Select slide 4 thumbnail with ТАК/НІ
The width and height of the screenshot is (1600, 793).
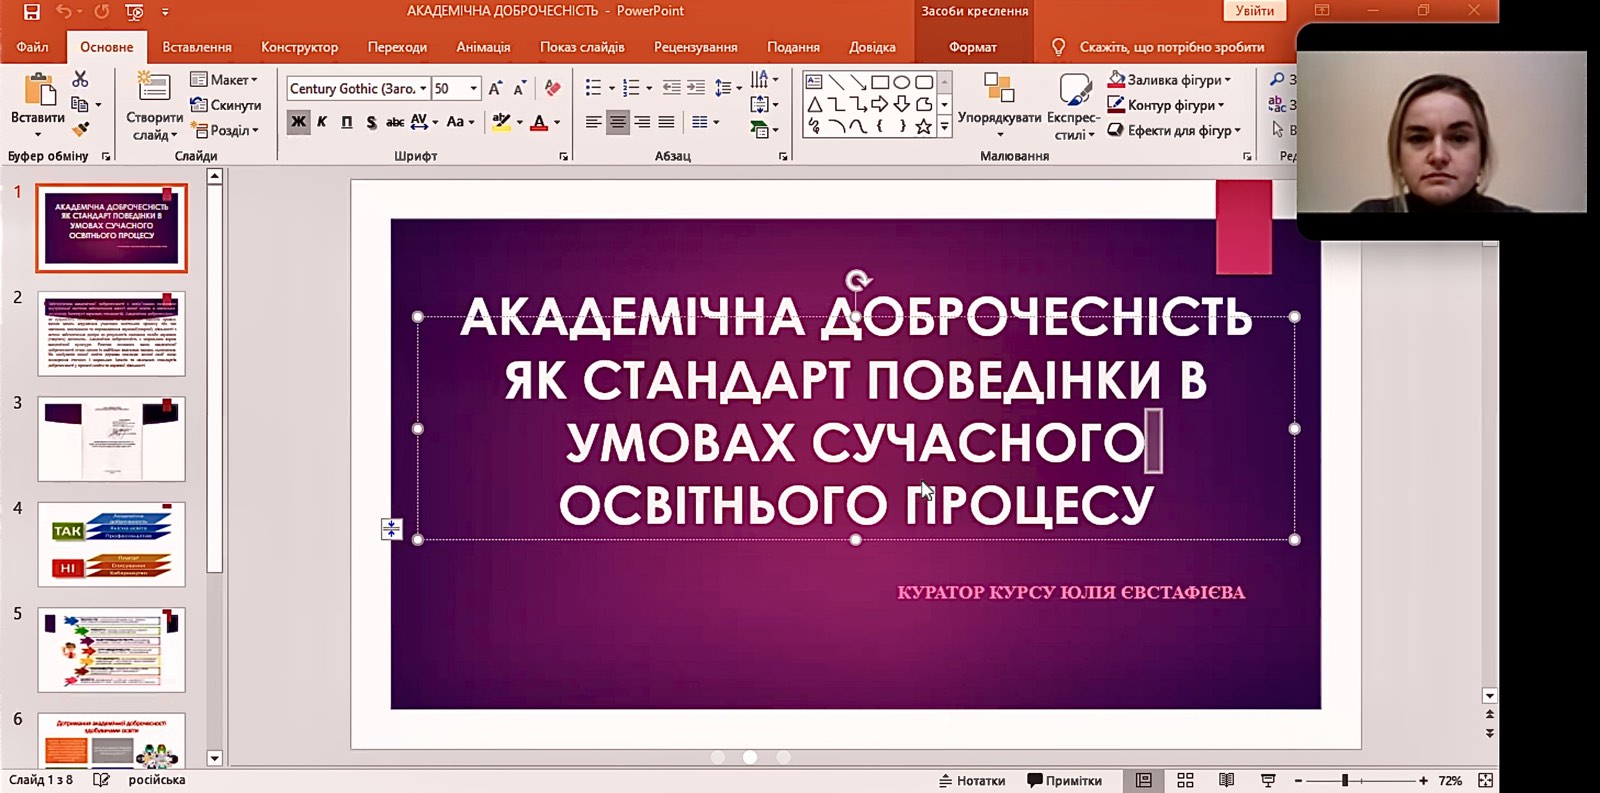[111, 544]
